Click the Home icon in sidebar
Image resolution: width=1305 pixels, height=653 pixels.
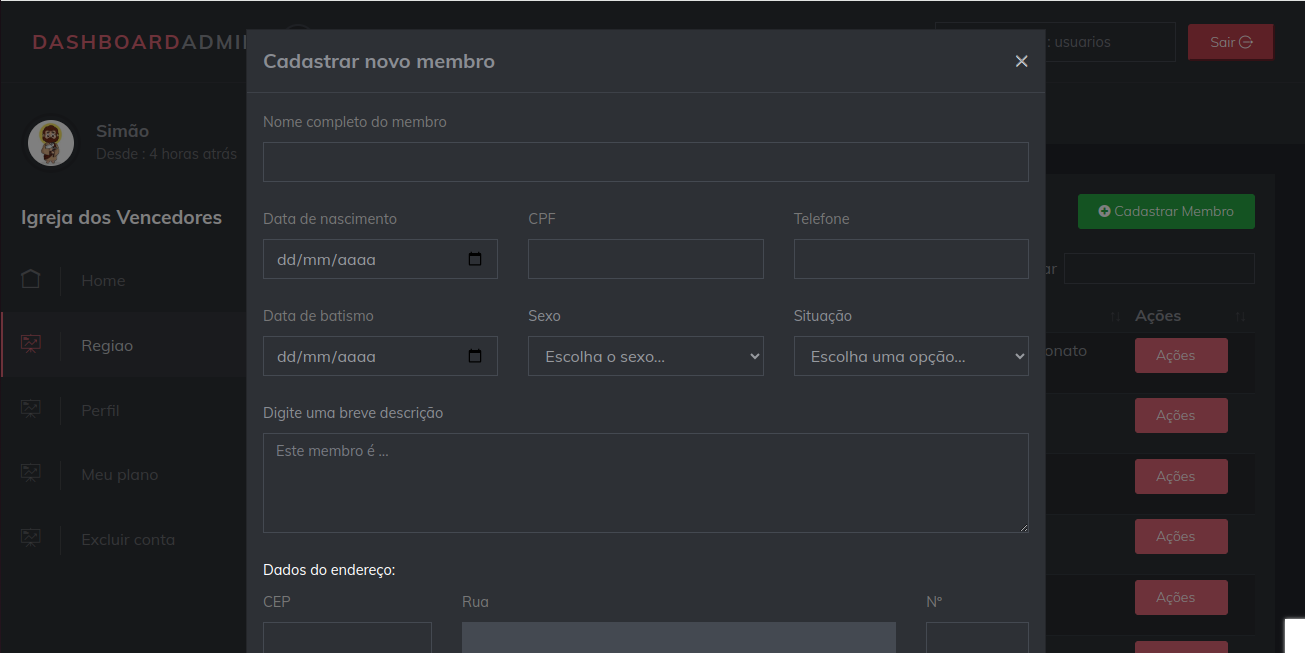click(x=31, y=280)
